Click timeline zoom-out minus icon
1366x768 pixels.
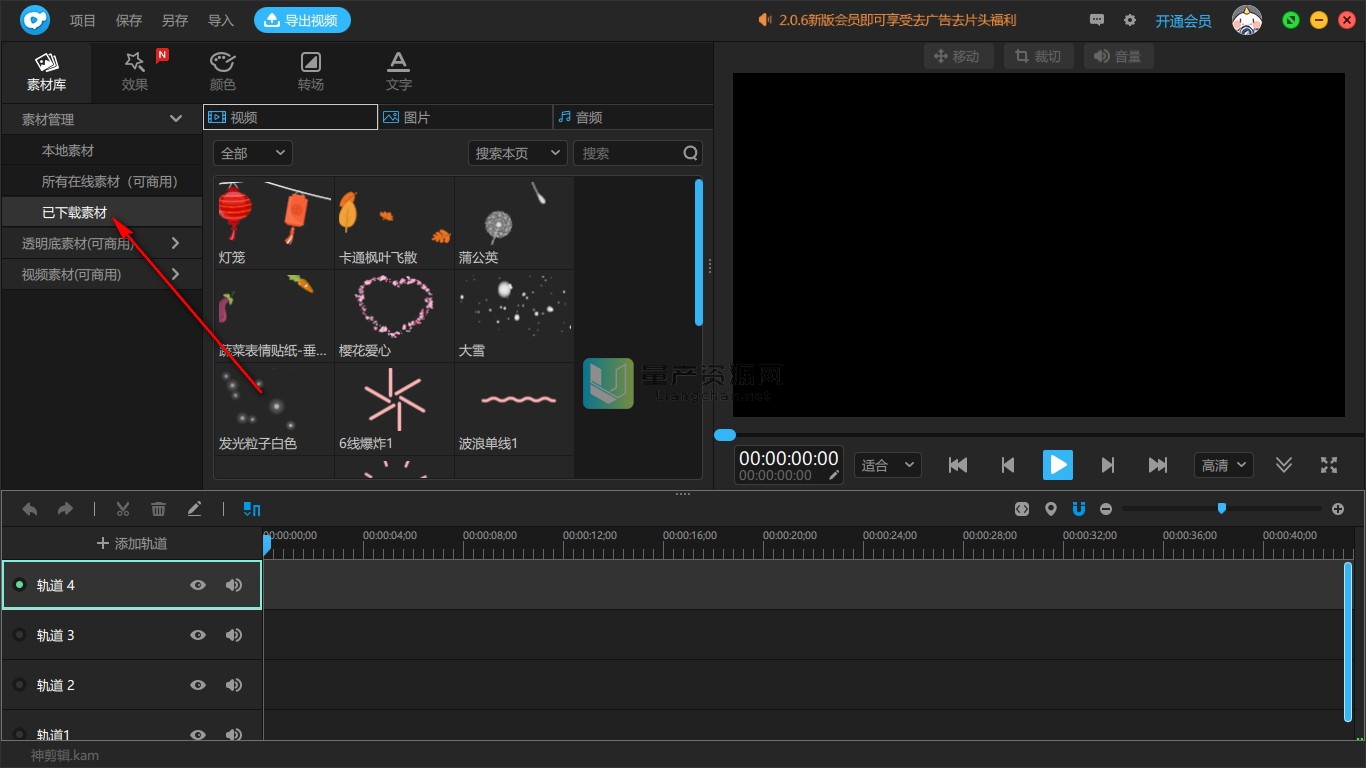click(1105, 509)
